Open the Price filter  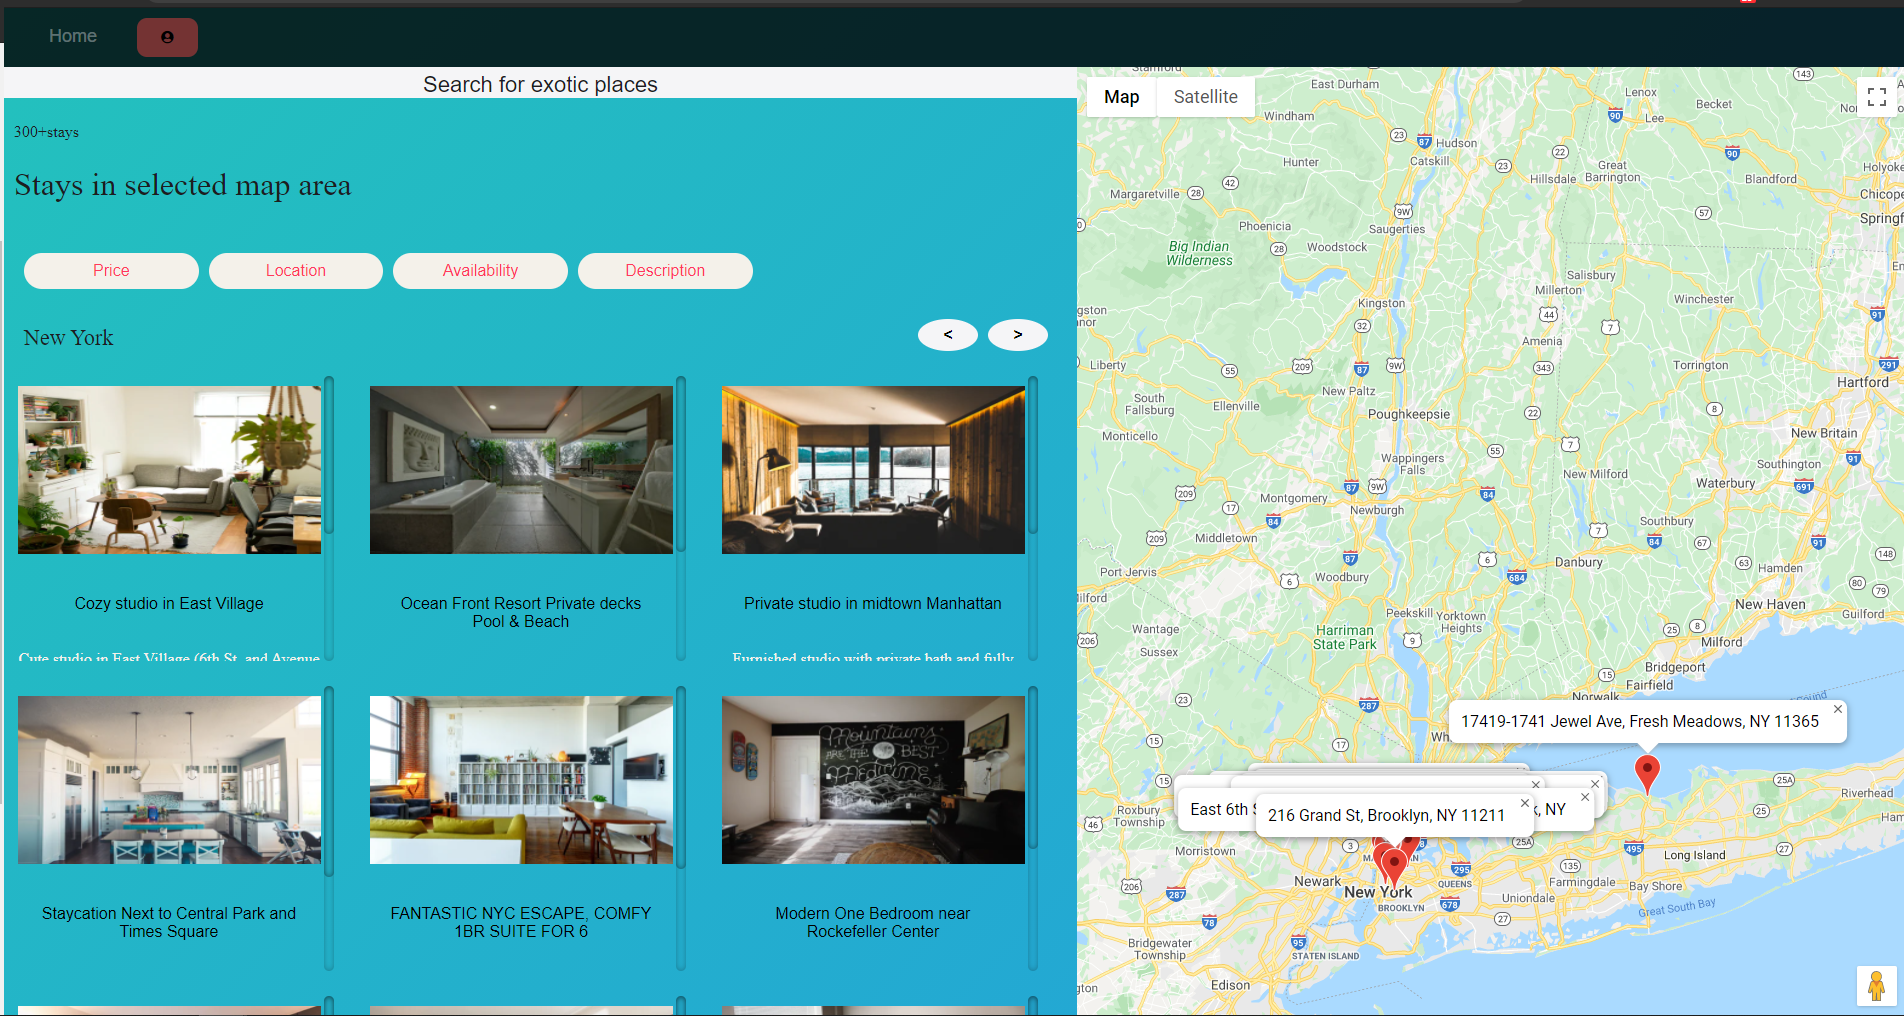pos(111,271)
